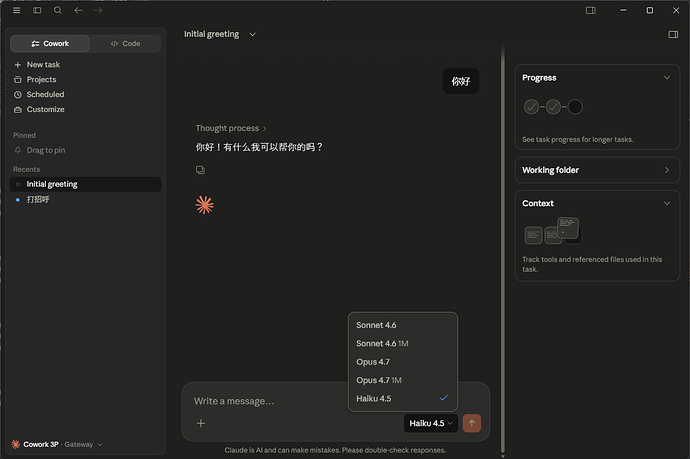Click 'Track tools and referenced files' description
Screen dimensions: 690x459
[592, 264]
